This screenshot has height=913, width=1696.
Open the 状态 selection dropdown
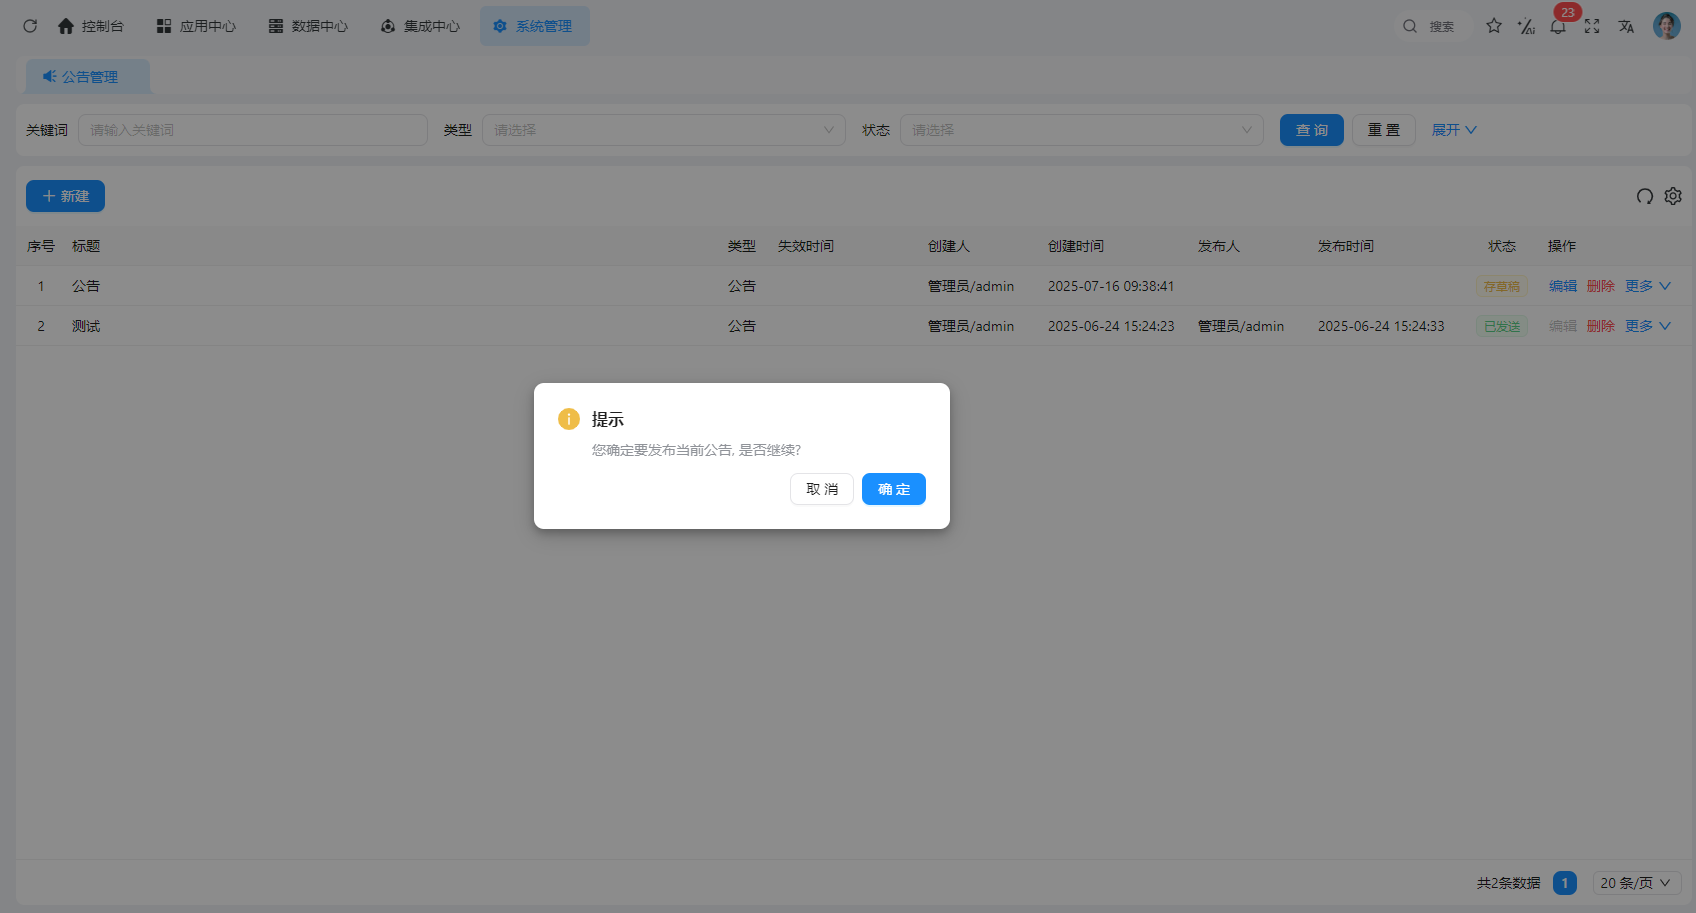pyautogui.click(x=1081, y=129)
